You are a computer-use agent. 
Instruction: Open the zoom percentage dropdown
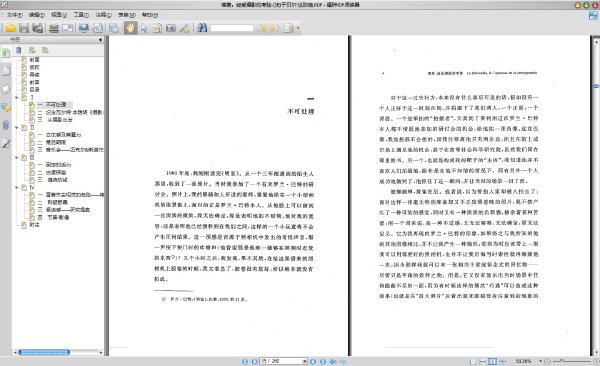[x=540, y=361]
